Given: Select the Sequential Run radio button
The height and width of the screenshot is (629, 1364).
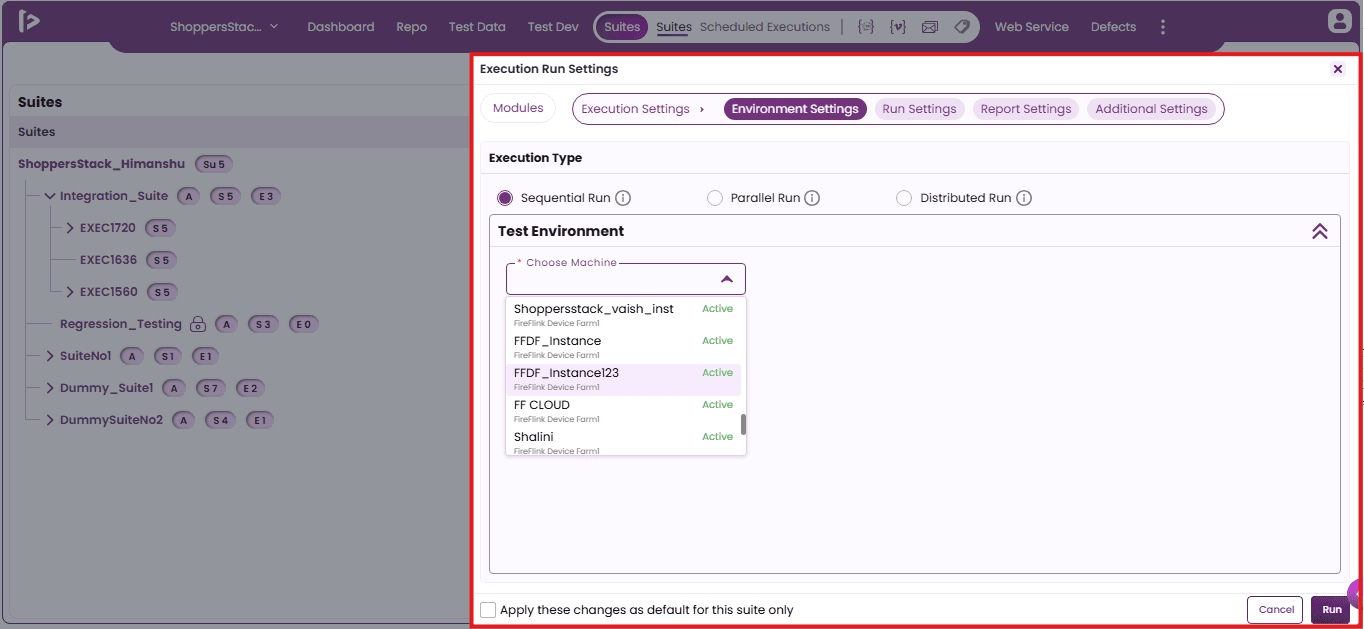Looking at the screenshot, I should [x=505, y=198].
